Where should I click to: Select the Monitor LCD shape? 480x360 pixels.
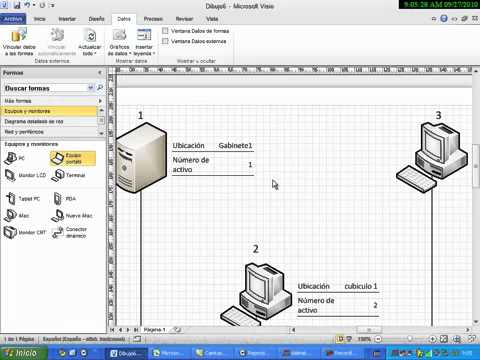(25, 175)
